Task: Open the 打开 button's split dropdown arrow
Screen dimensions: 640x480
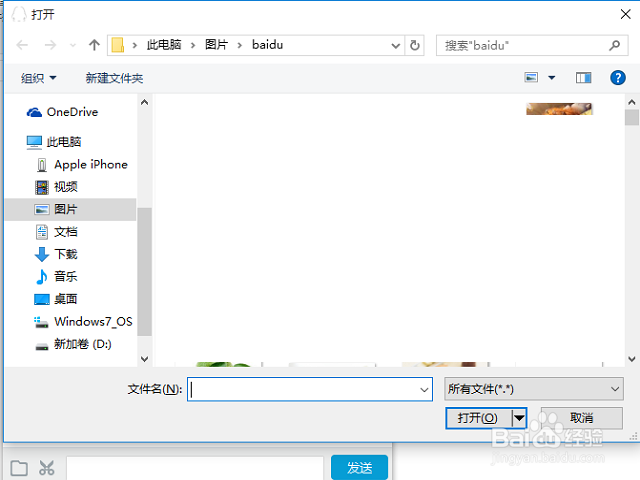Action: point(519,418)
